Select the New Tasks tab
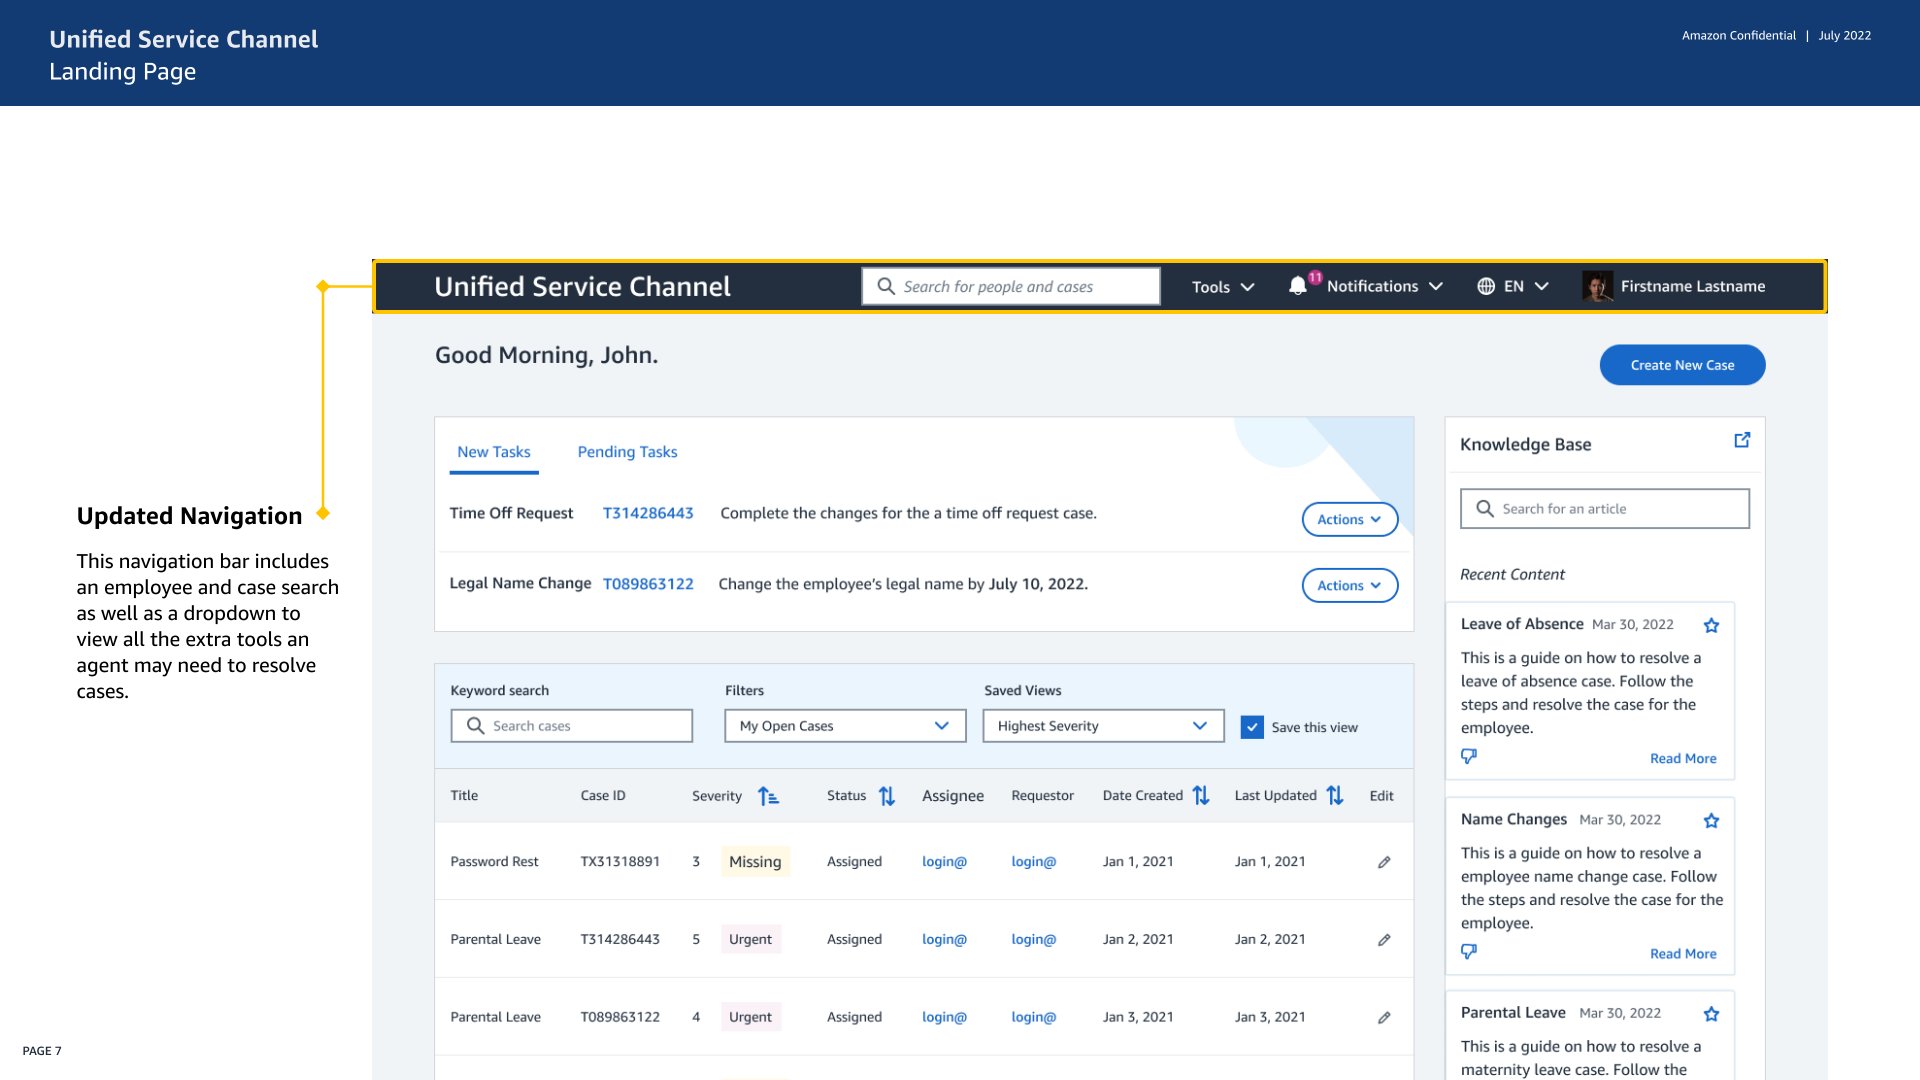 tap(494, 452)
